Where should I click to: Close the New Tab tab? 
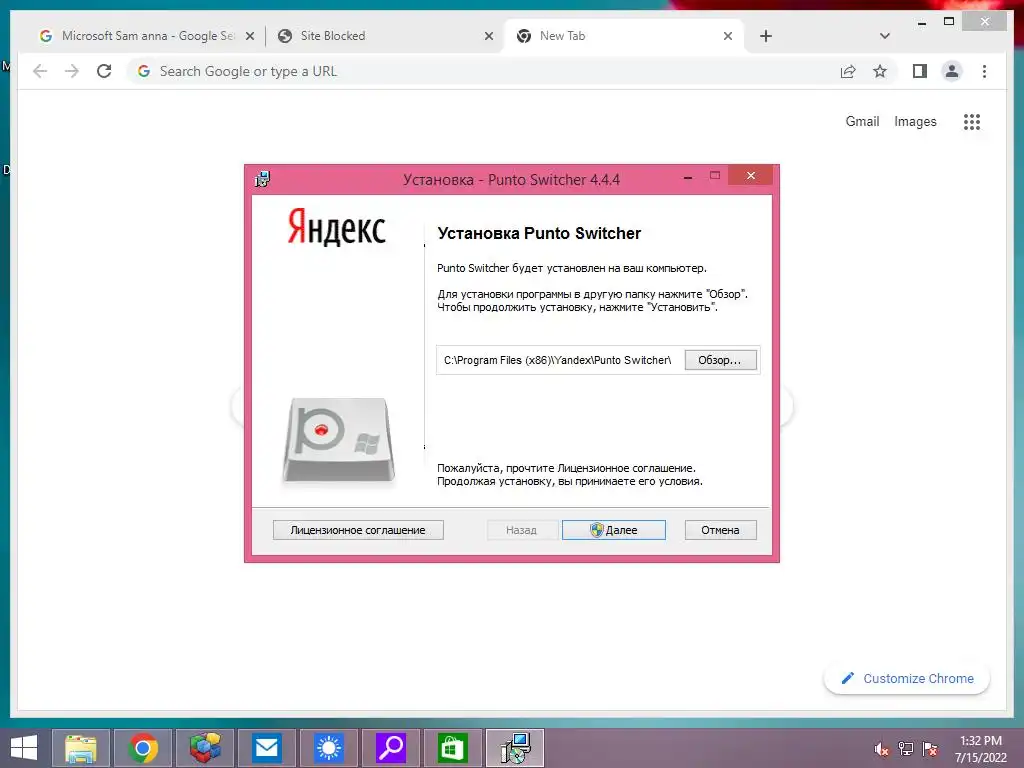[x=728, y=36]
